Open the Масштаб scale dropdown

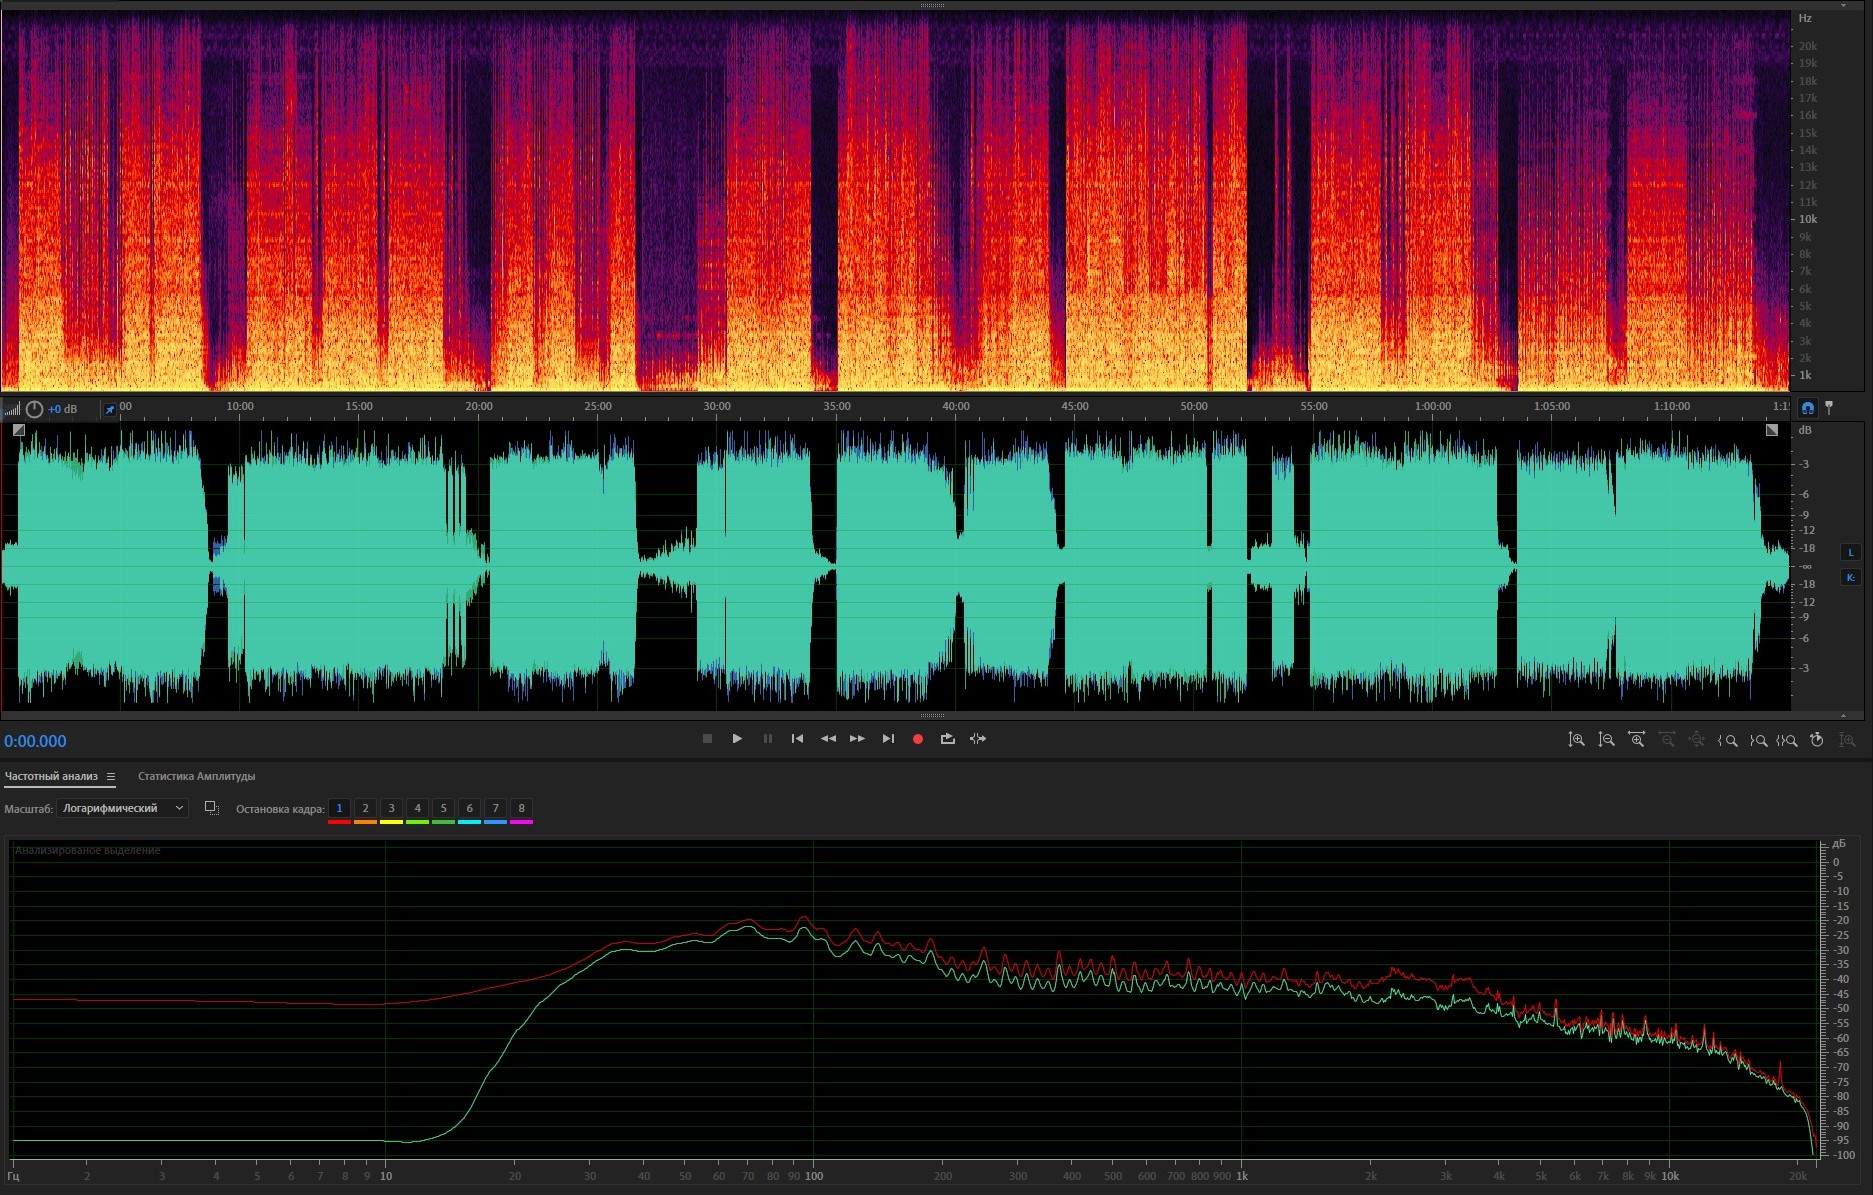[x=122, y=808]
